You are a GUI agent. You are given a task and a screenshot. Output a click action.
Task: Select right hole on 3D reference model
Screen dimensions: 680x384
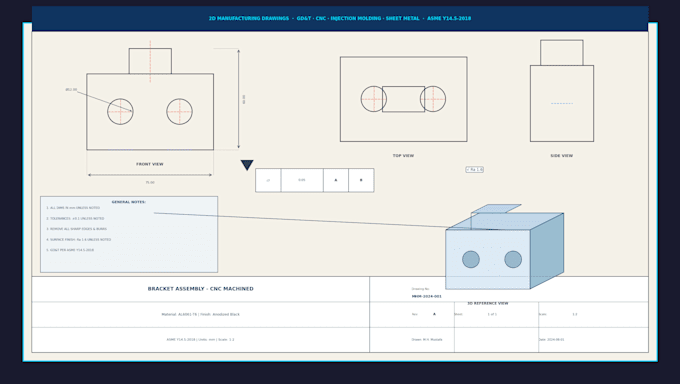click(x=513, y=259)
